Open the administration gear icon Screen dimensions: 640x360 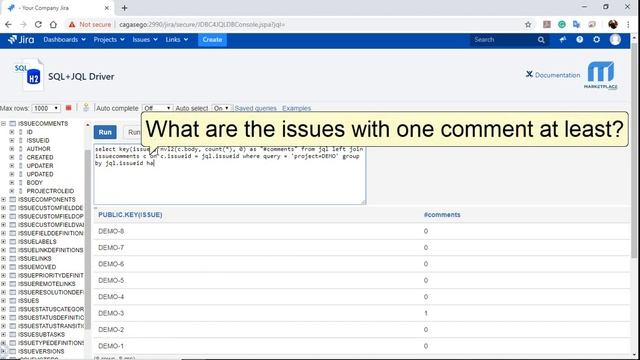(x=597, y=40)
